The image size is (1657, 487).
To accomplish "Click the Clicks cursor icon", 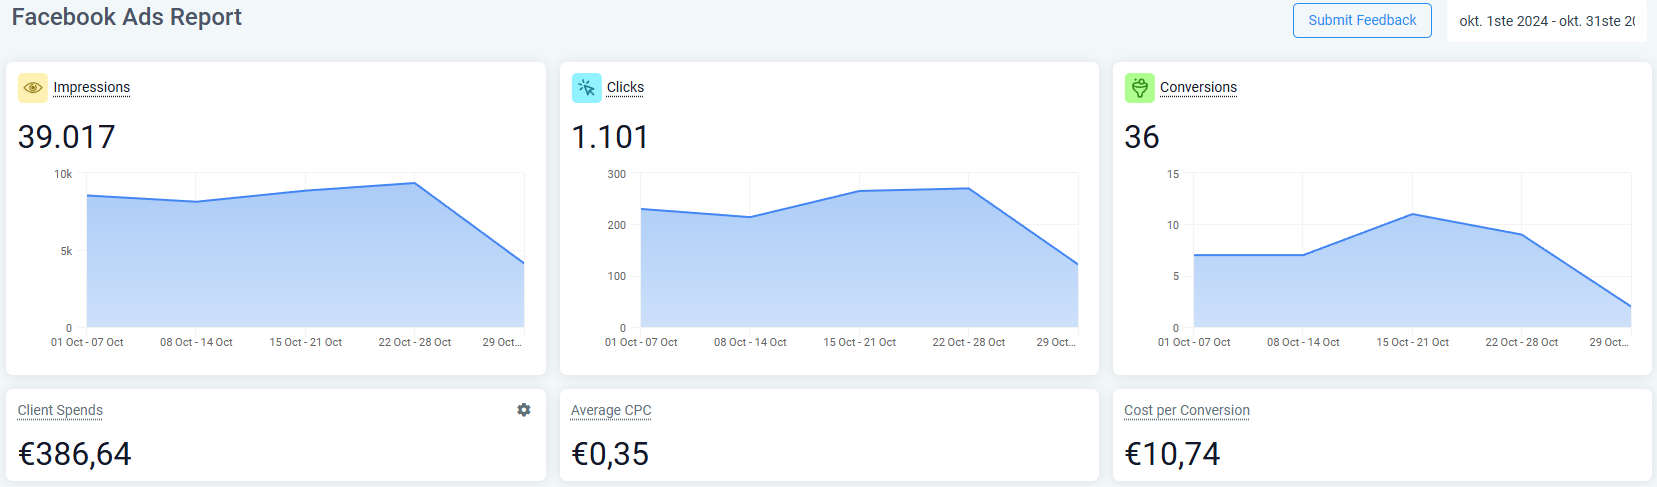I will tap(586, 88).
